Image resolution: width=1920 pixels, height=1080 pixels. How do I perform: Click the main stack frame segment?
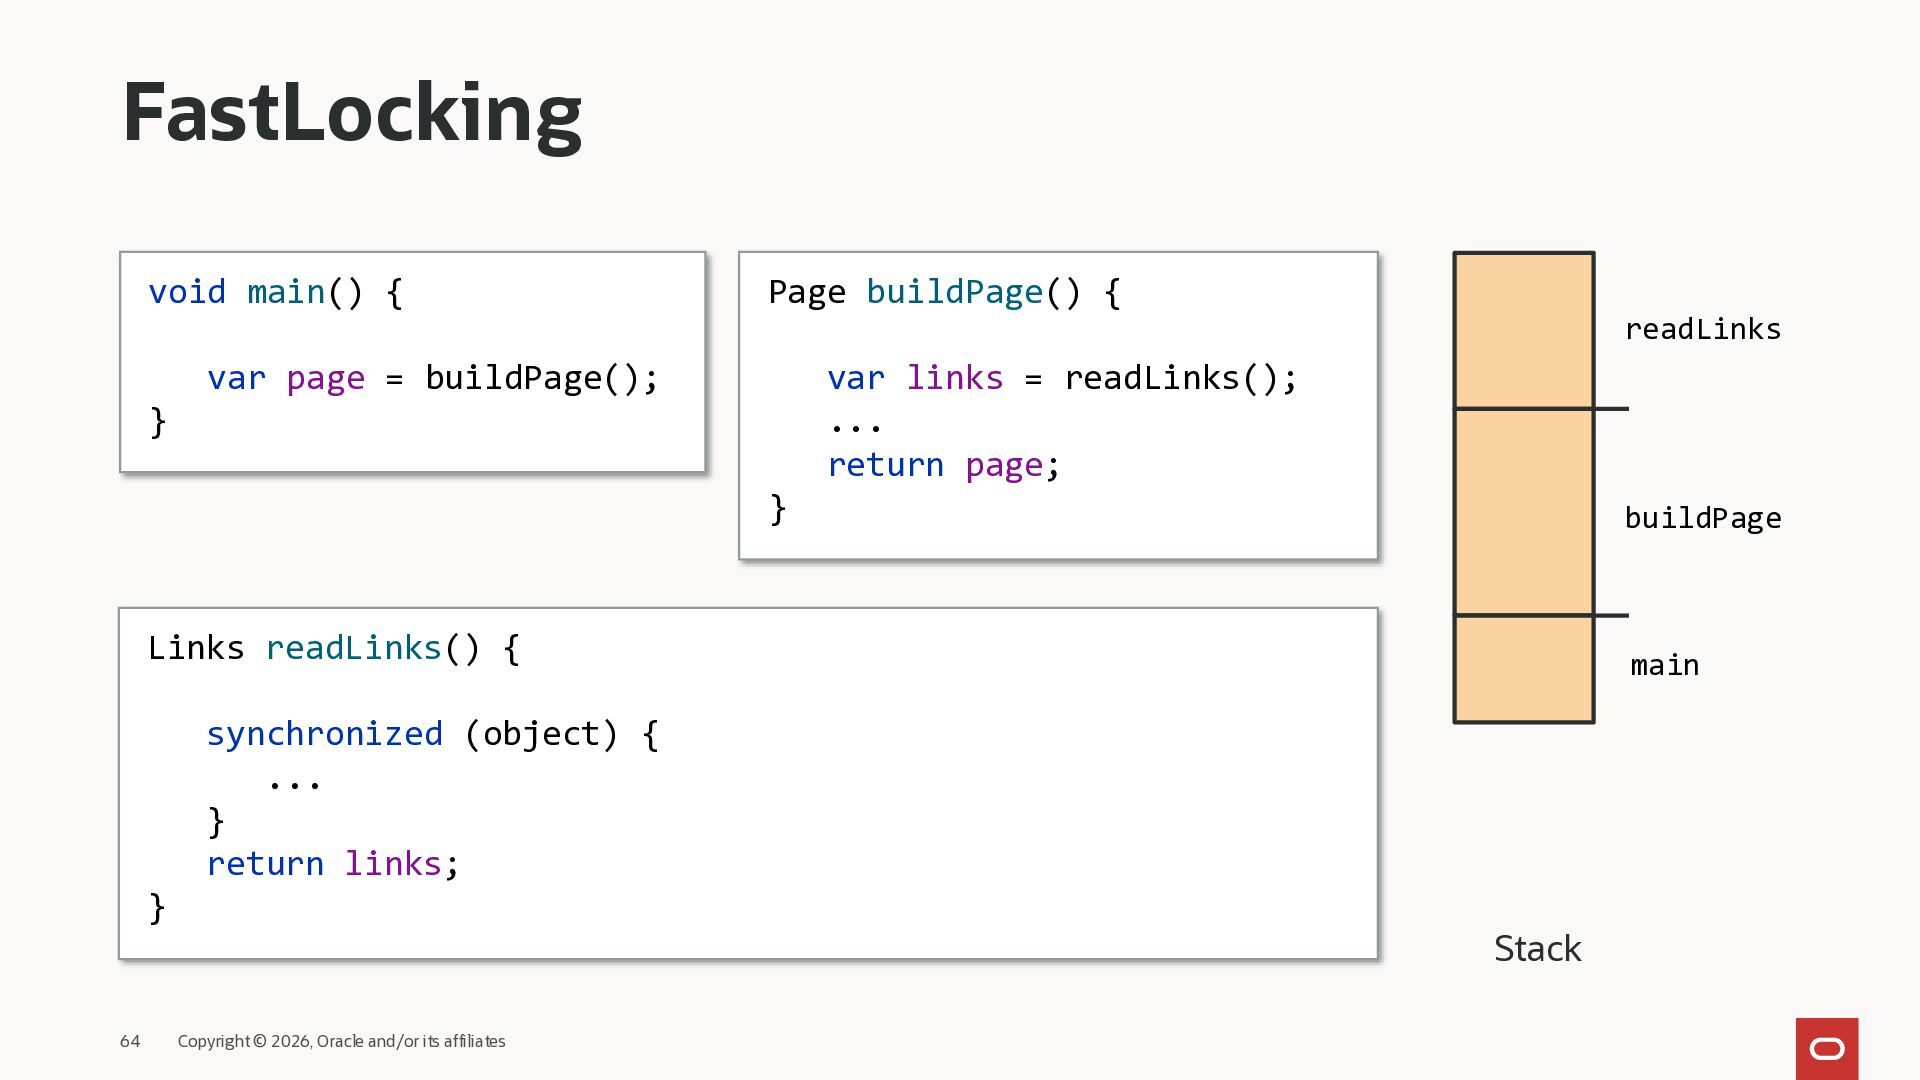(x=1523, y=668)
